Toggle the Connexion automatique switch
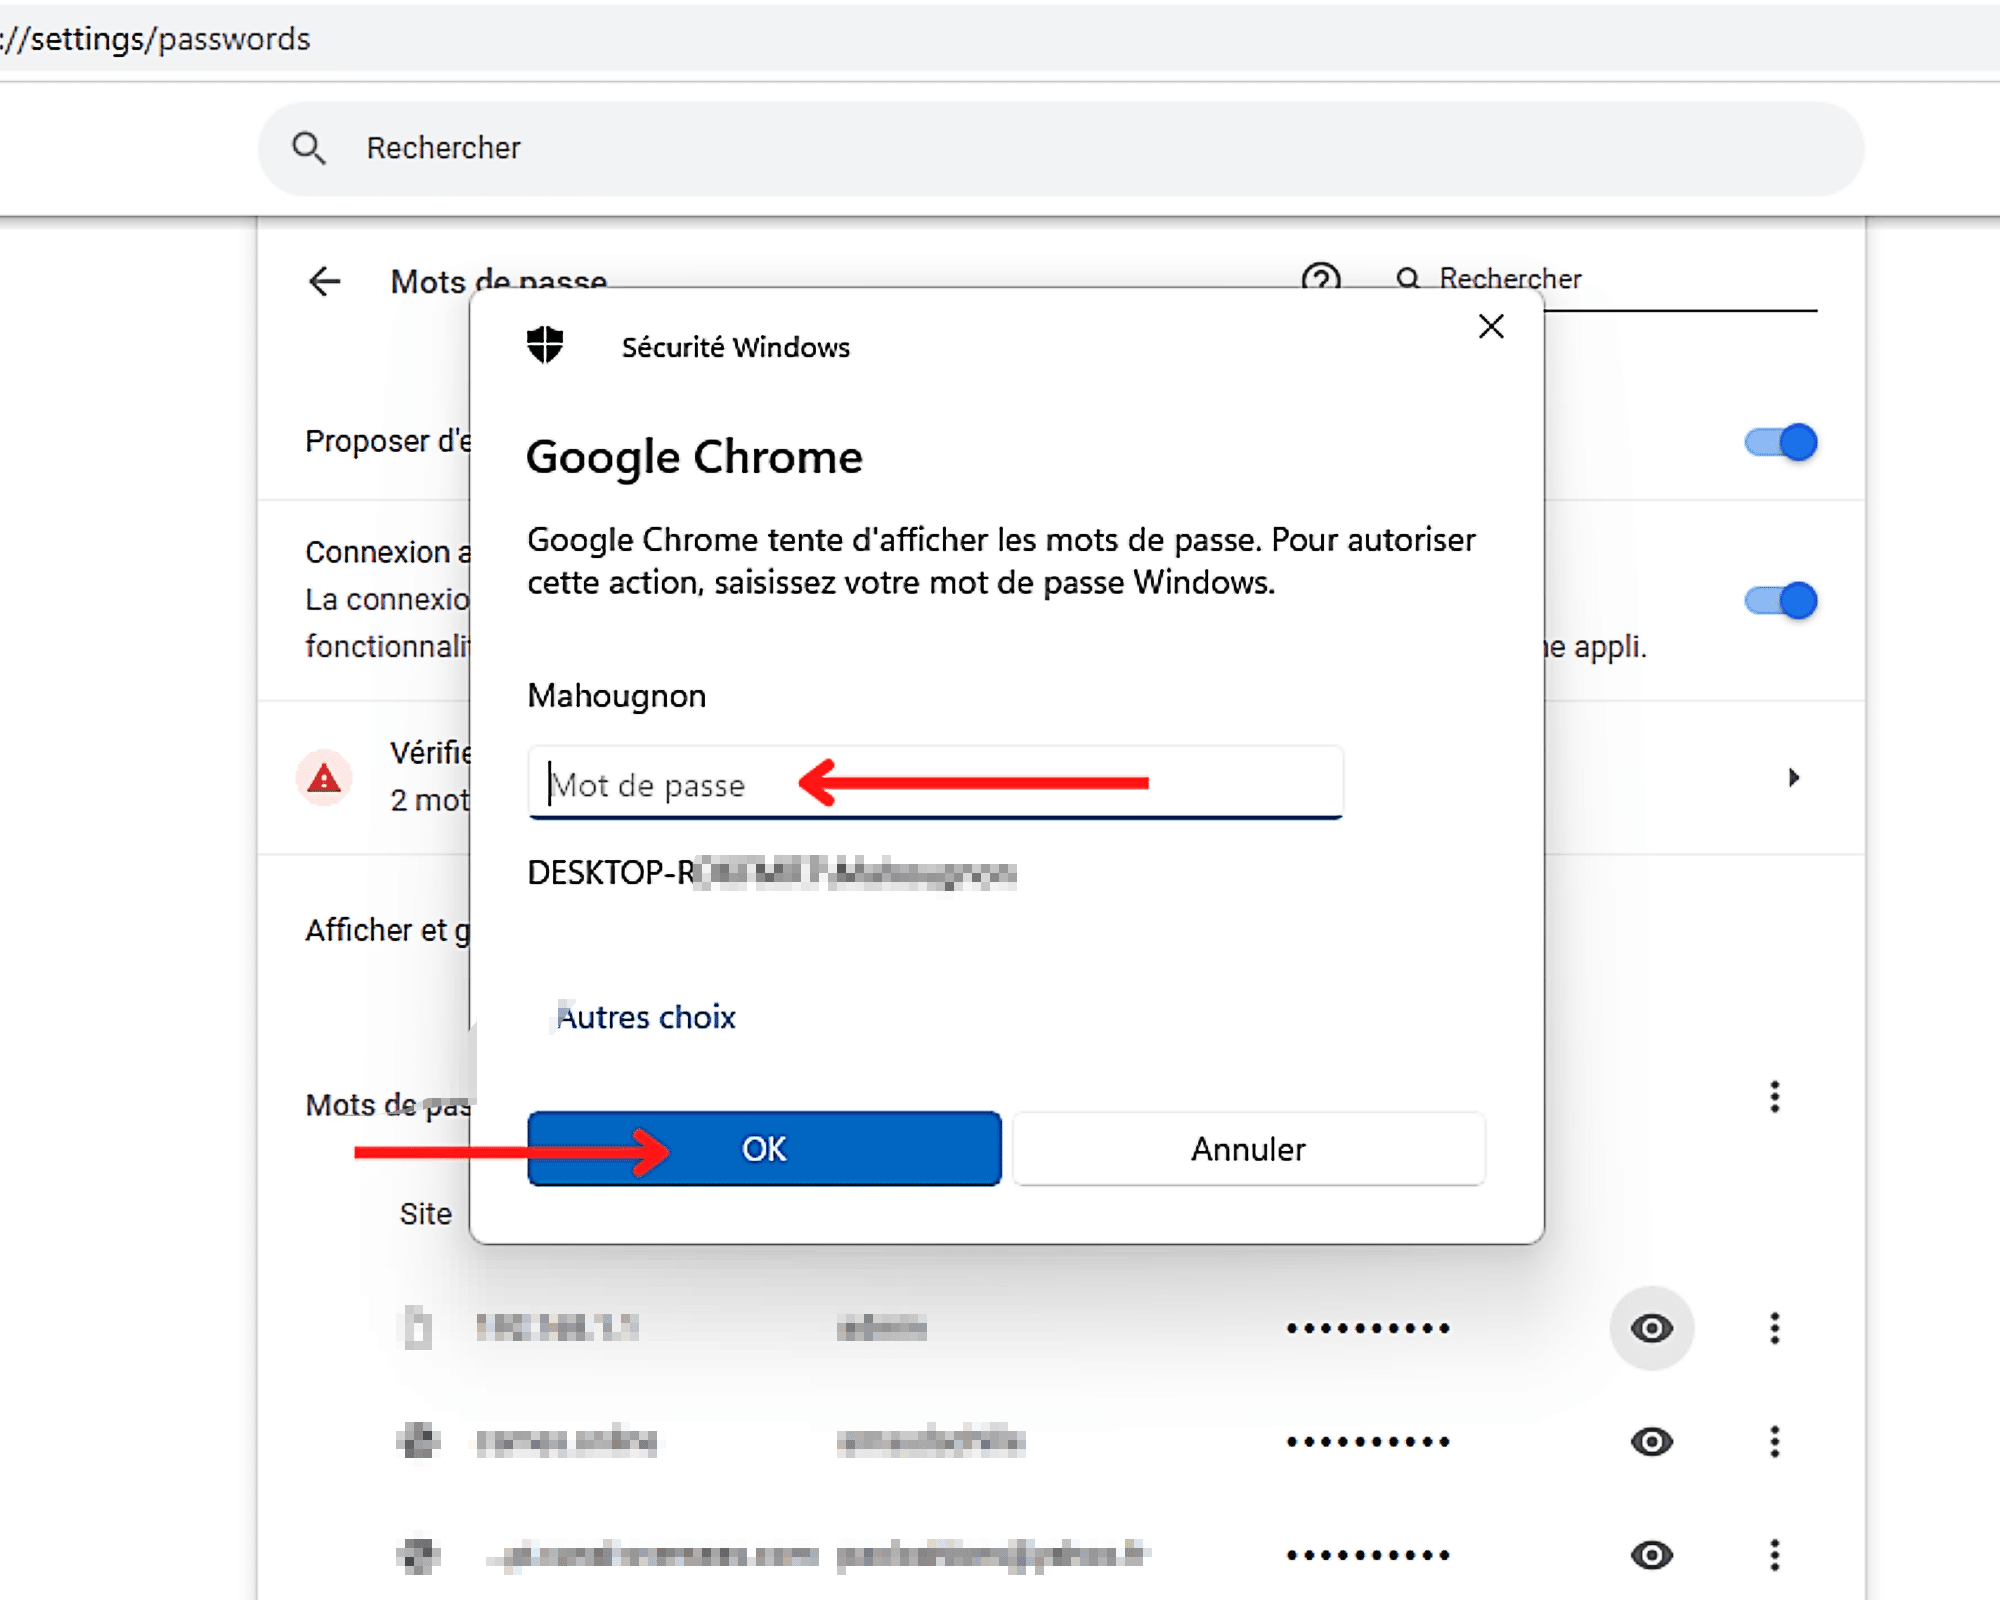 pos(1781,600)
